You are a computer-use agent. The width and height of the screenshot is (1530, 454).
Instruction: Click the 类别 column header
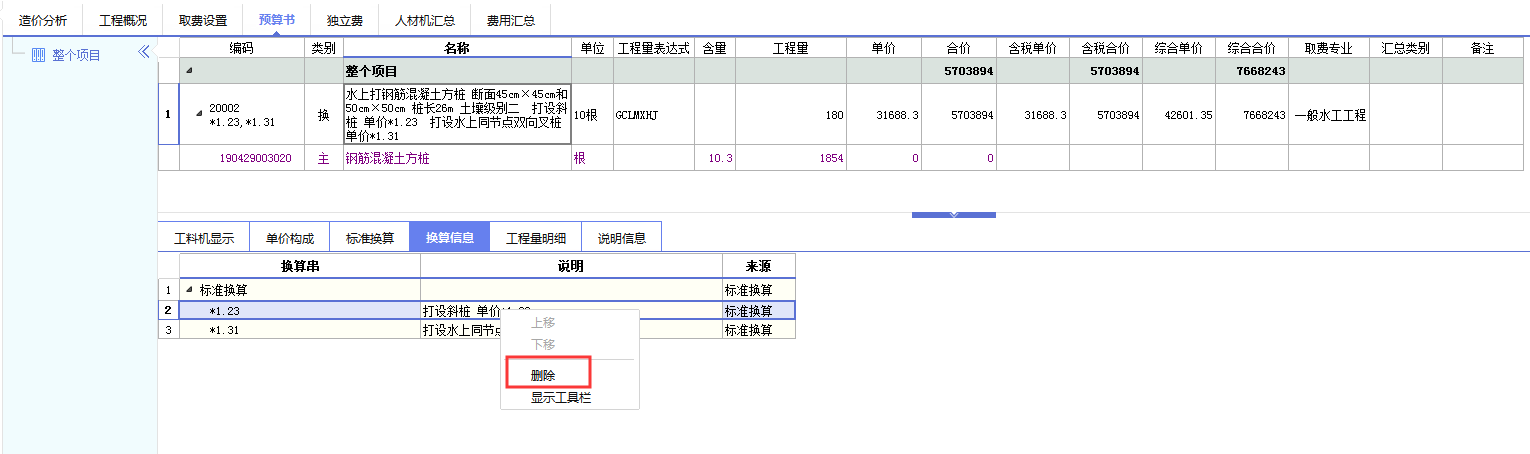click(323, 48)
